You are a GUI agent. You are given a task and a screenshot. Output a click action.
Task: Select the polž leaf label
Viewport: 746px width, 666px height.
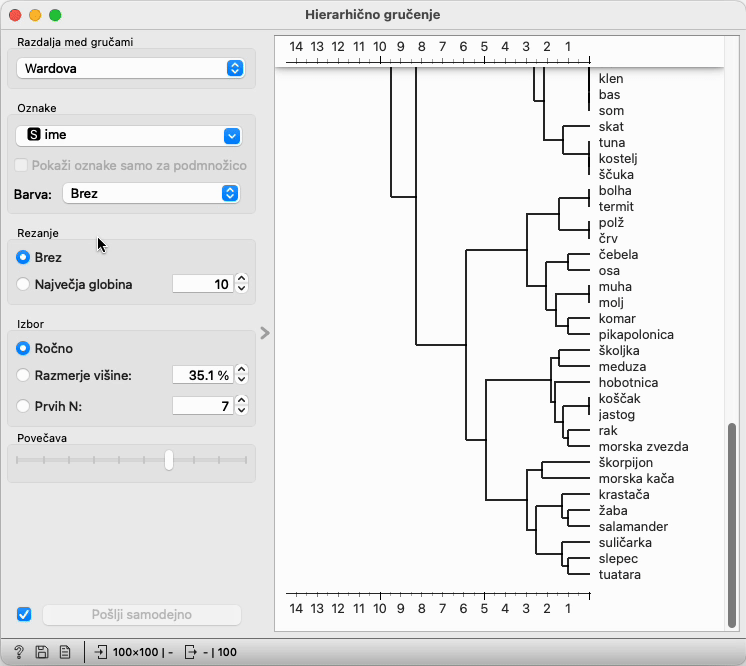(611, 223)
